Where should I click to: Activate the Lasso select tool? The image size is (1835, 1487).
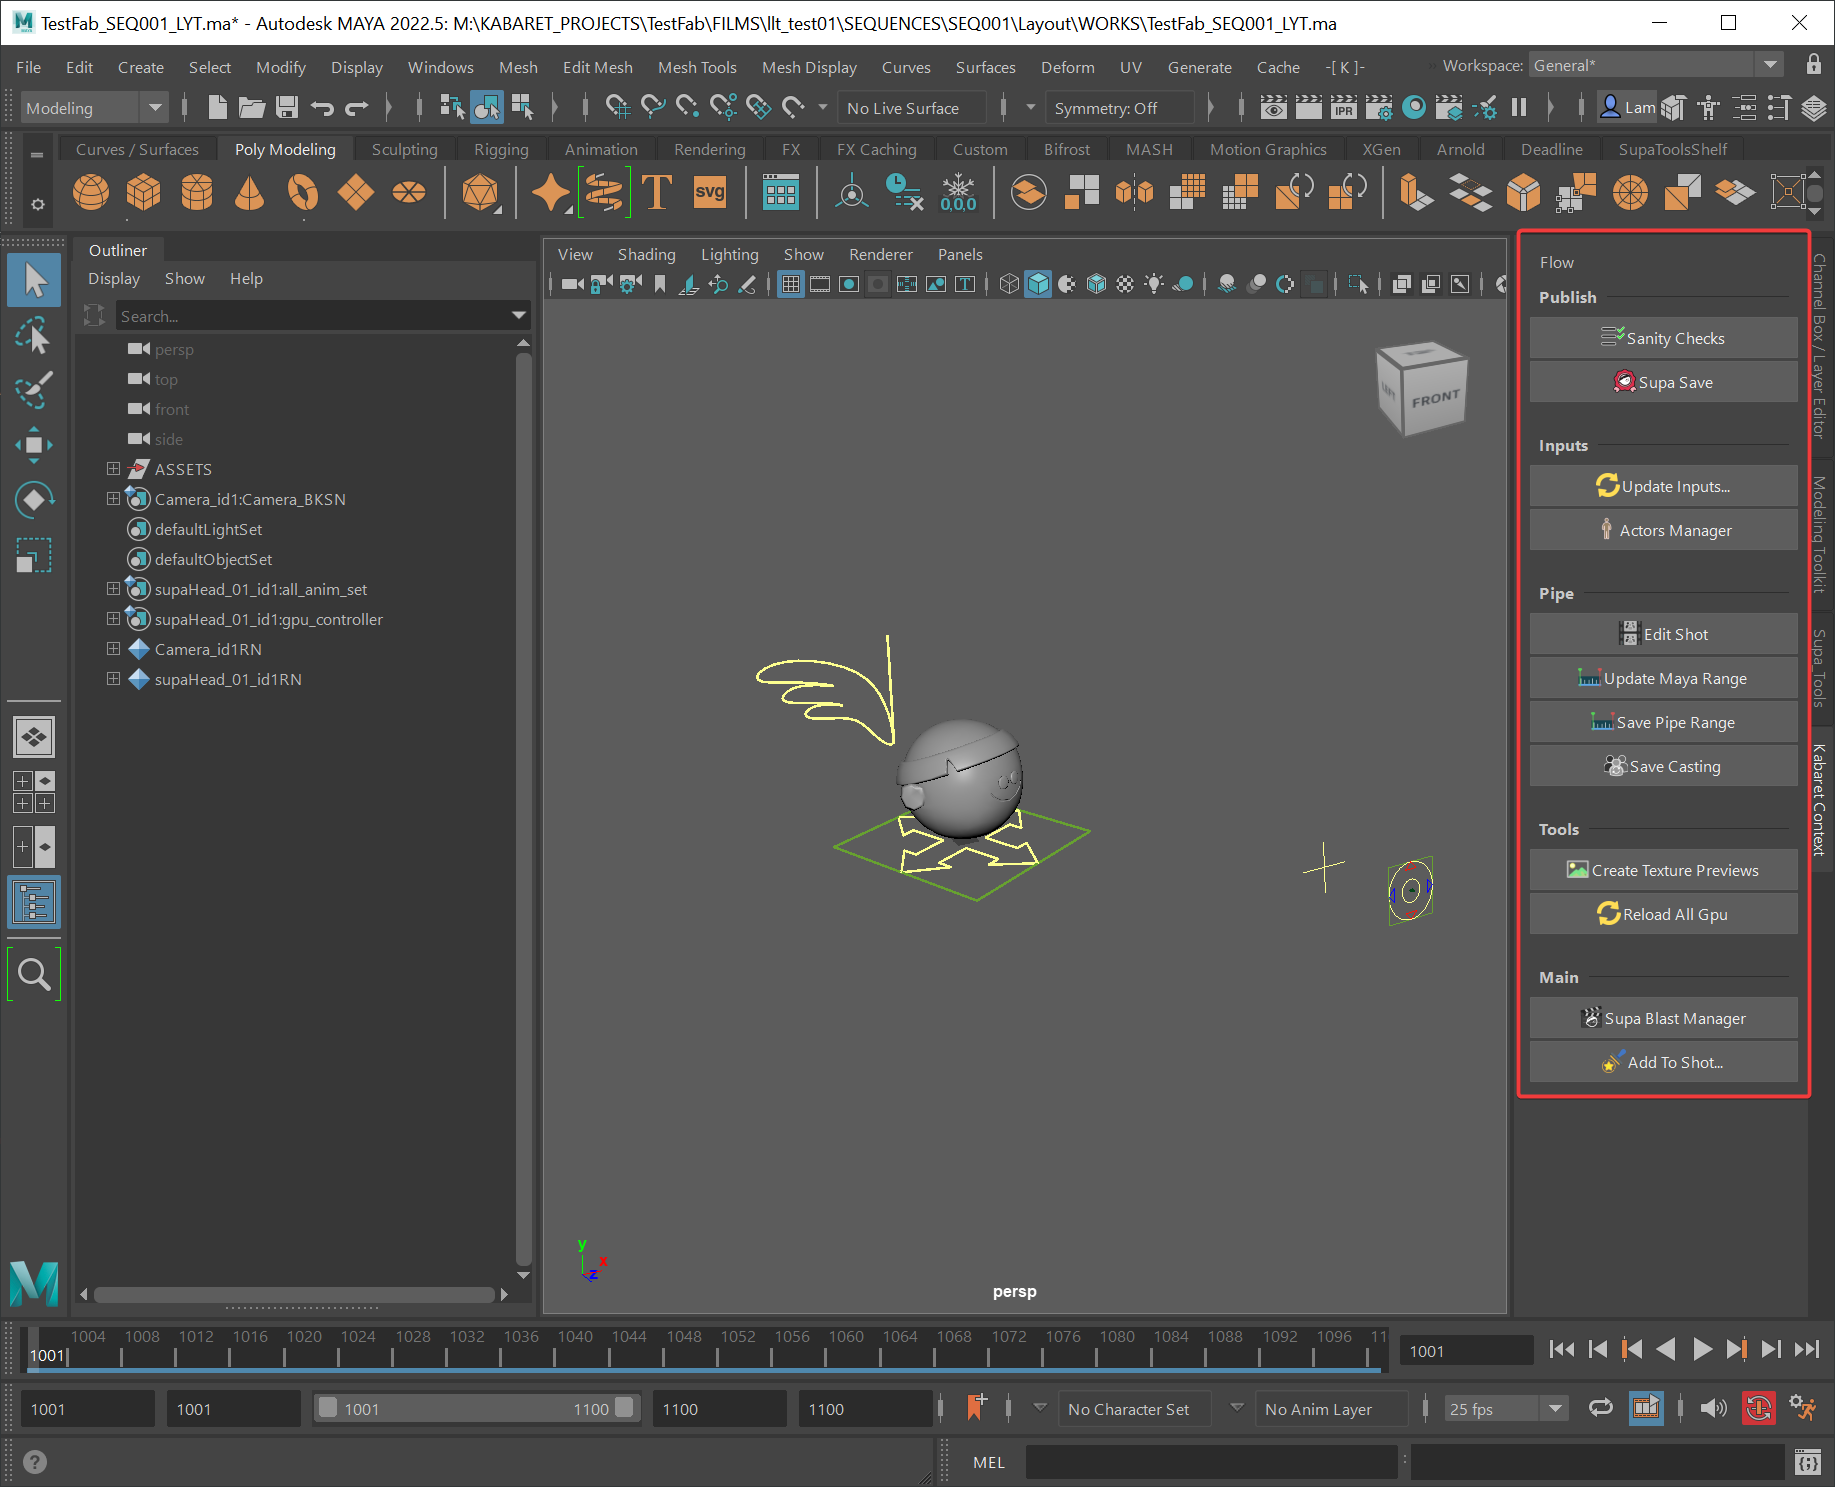click(x=34, y=336)
